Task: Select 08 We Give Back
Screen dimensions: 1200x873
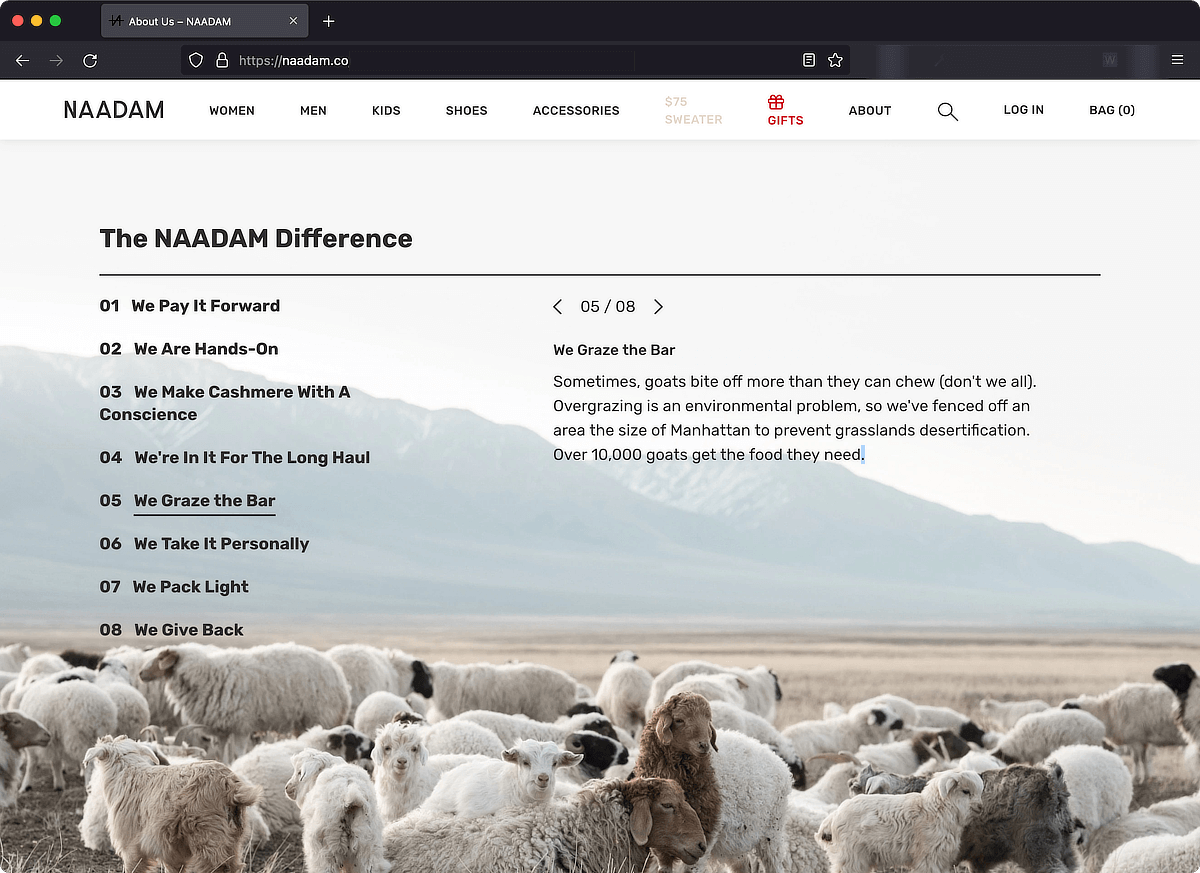Action: coord(172,630)
